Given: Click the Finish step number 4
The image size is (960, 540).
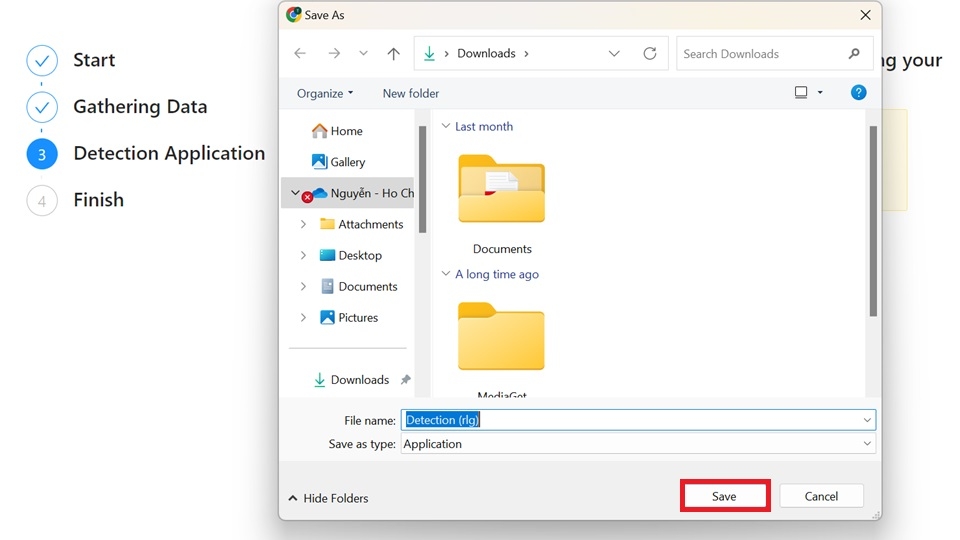Looking at the screenshot, I should pyautogui.click(x=42, y=201).
